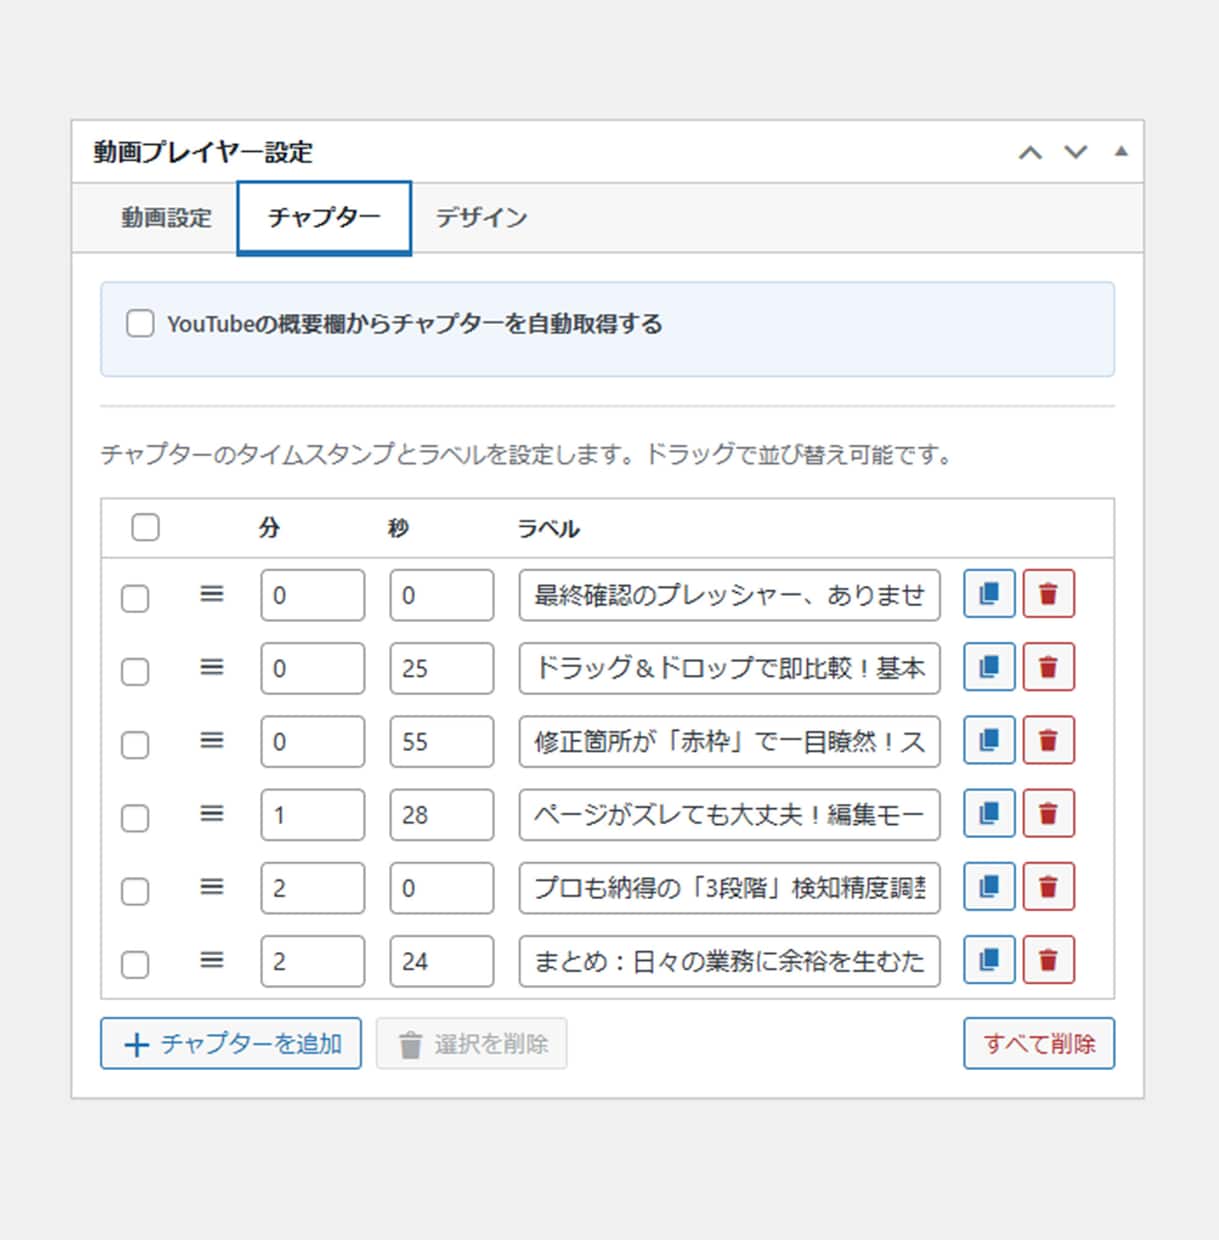Select the チャプター tab
This screenshot has width=1219, height=1240.
(324, 217)
